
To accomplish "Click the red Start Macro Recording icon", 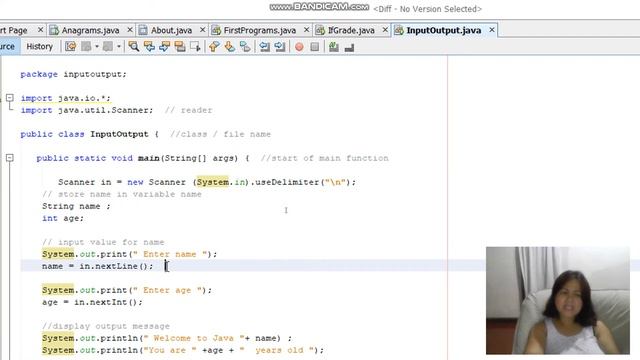I will click(299, 47).
